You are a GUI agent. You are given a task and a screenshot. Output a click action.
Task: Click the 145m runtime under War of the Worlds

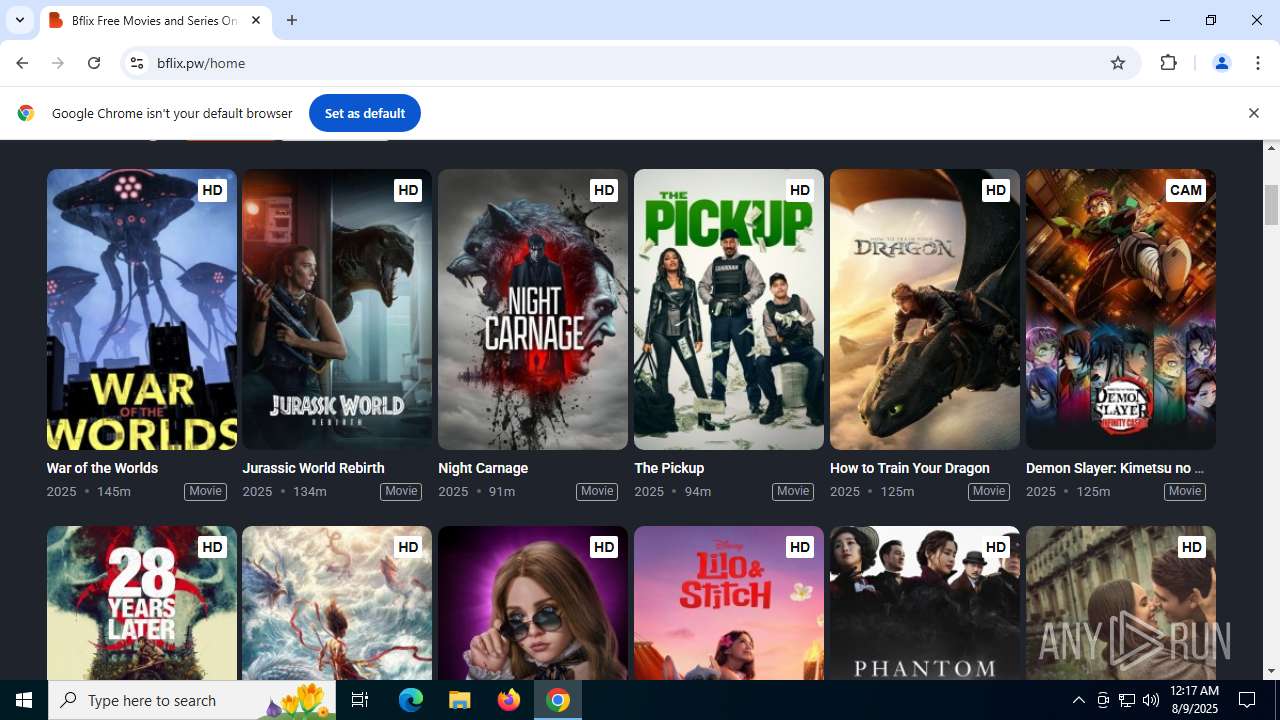pos(114,491)
